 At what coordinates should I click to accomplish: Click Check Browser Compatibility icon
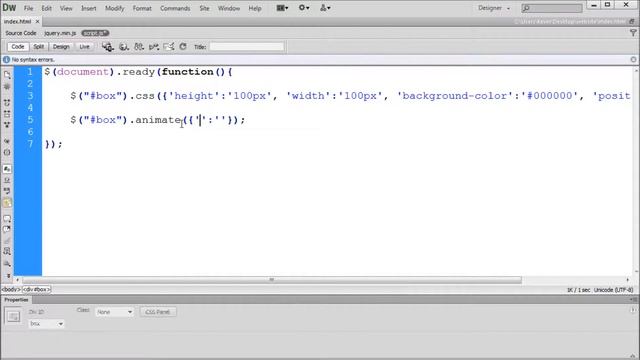(x=169, y=47)
